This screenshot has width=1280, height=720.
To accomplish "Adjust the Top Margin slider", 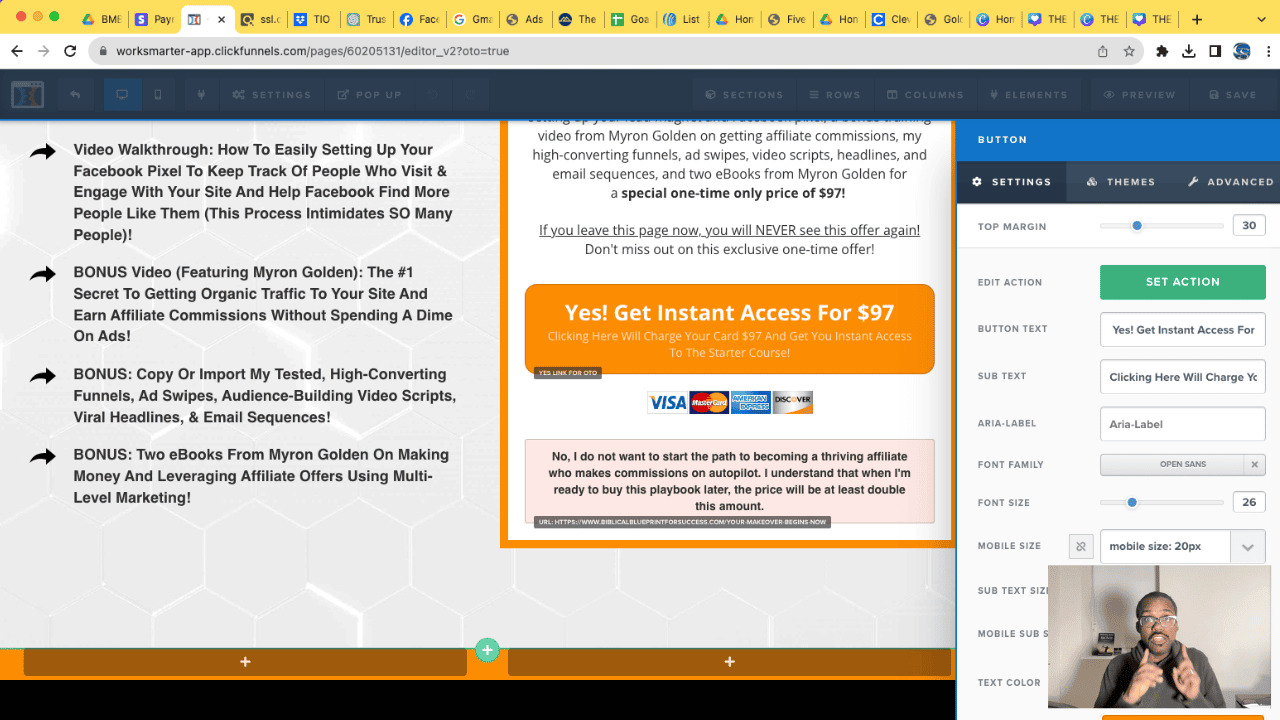I will point(1137,226).
